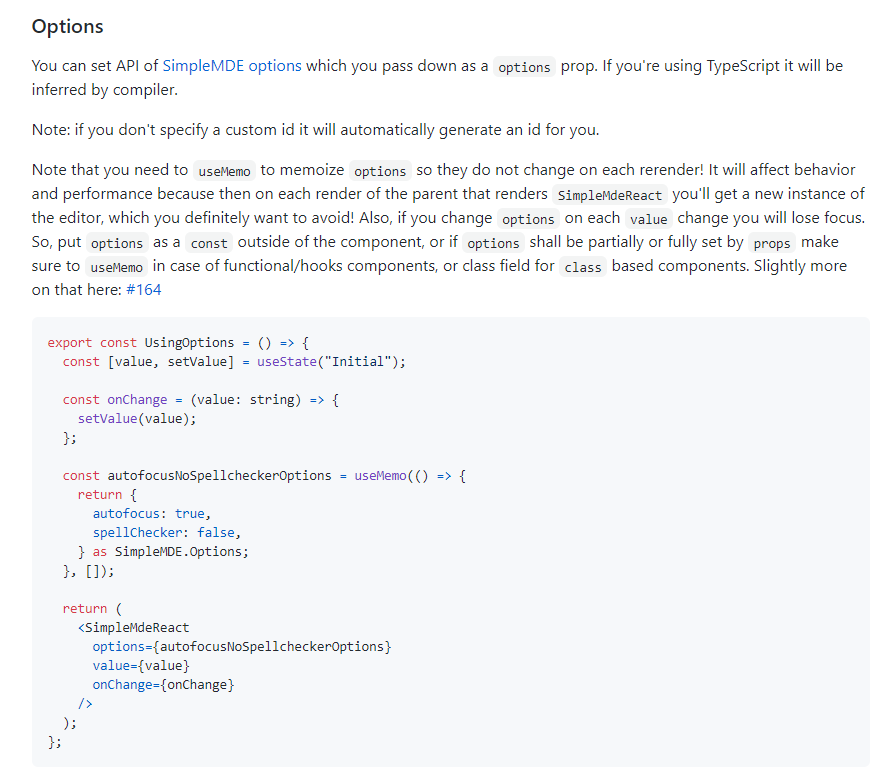Click the '<SimpleMdeReact' JSX tag line

pos(133,627)
